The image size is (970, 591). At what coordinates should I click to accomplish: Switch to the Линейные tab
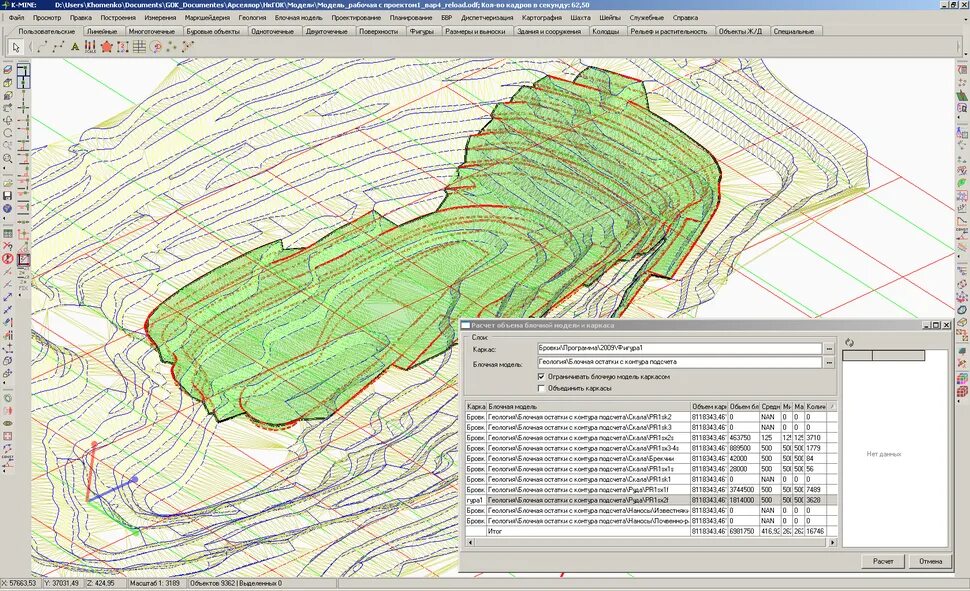[101, 31]
